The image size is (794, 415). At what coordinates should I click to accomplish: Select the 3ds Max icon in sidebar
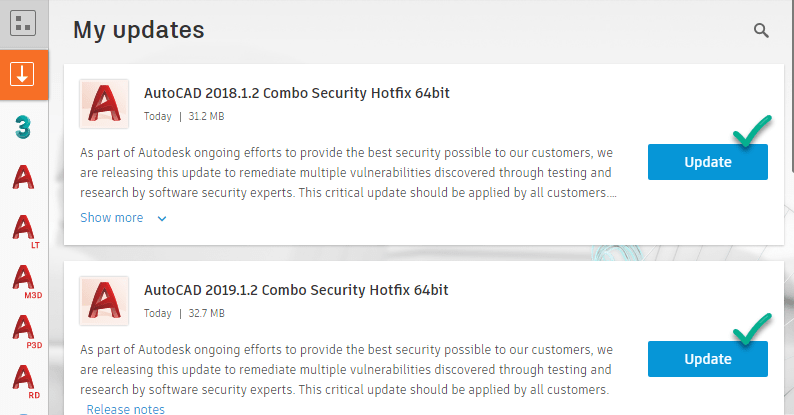23,127
